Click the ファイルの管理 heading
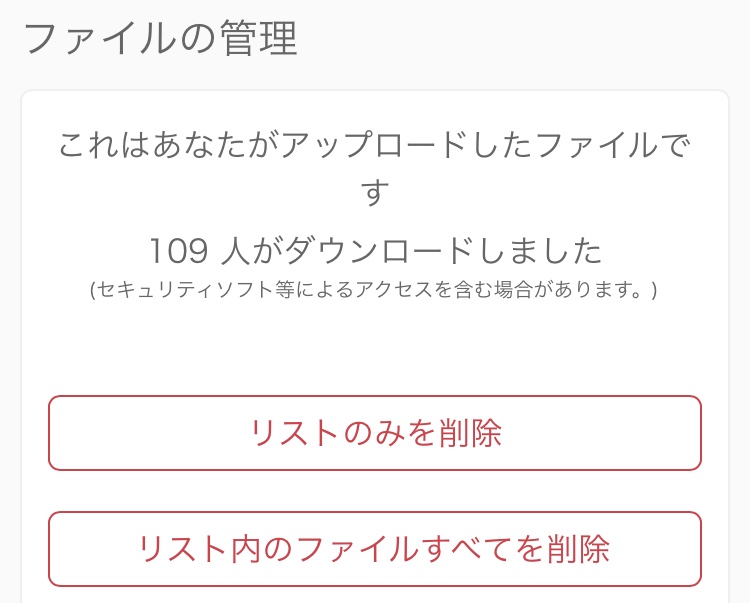The width and height of the screenshot is (750, 603). coord(160,39)
